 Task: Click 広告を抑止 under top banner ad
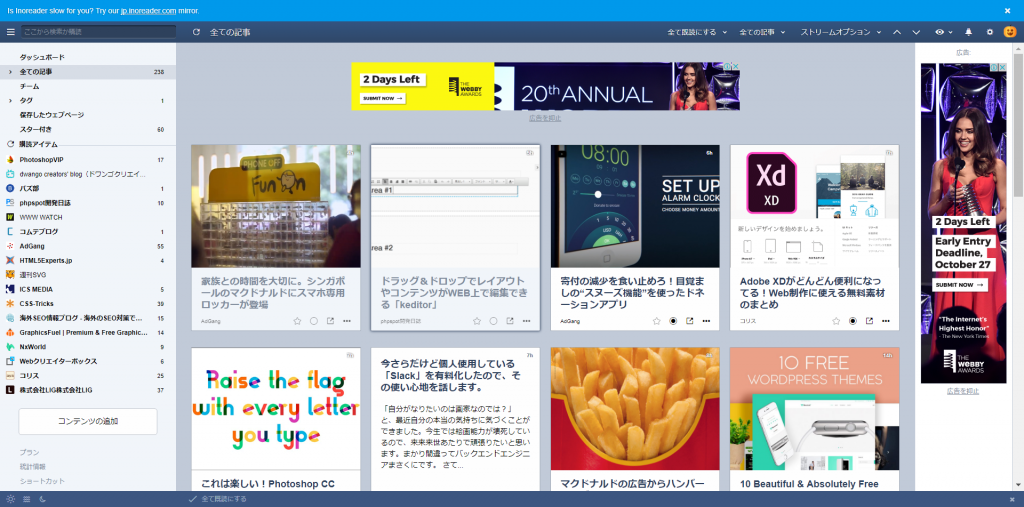pos(545,118)
